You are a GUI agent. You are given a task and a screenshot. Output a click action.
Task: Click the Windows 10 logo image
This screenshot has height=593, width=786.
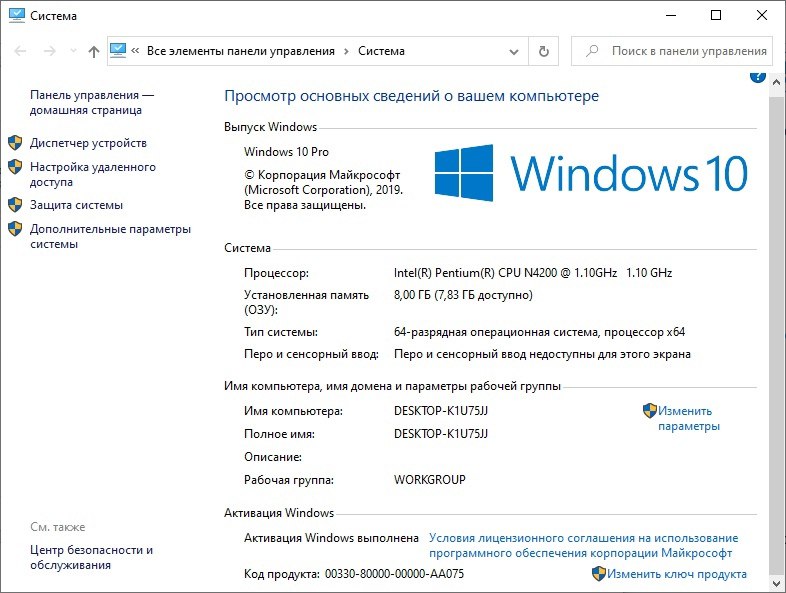[591, 173]
